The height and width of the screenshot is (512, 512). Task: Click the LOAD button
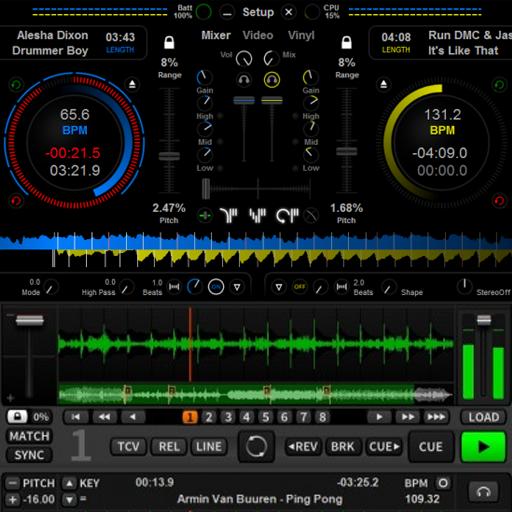[x=483, y=417]
